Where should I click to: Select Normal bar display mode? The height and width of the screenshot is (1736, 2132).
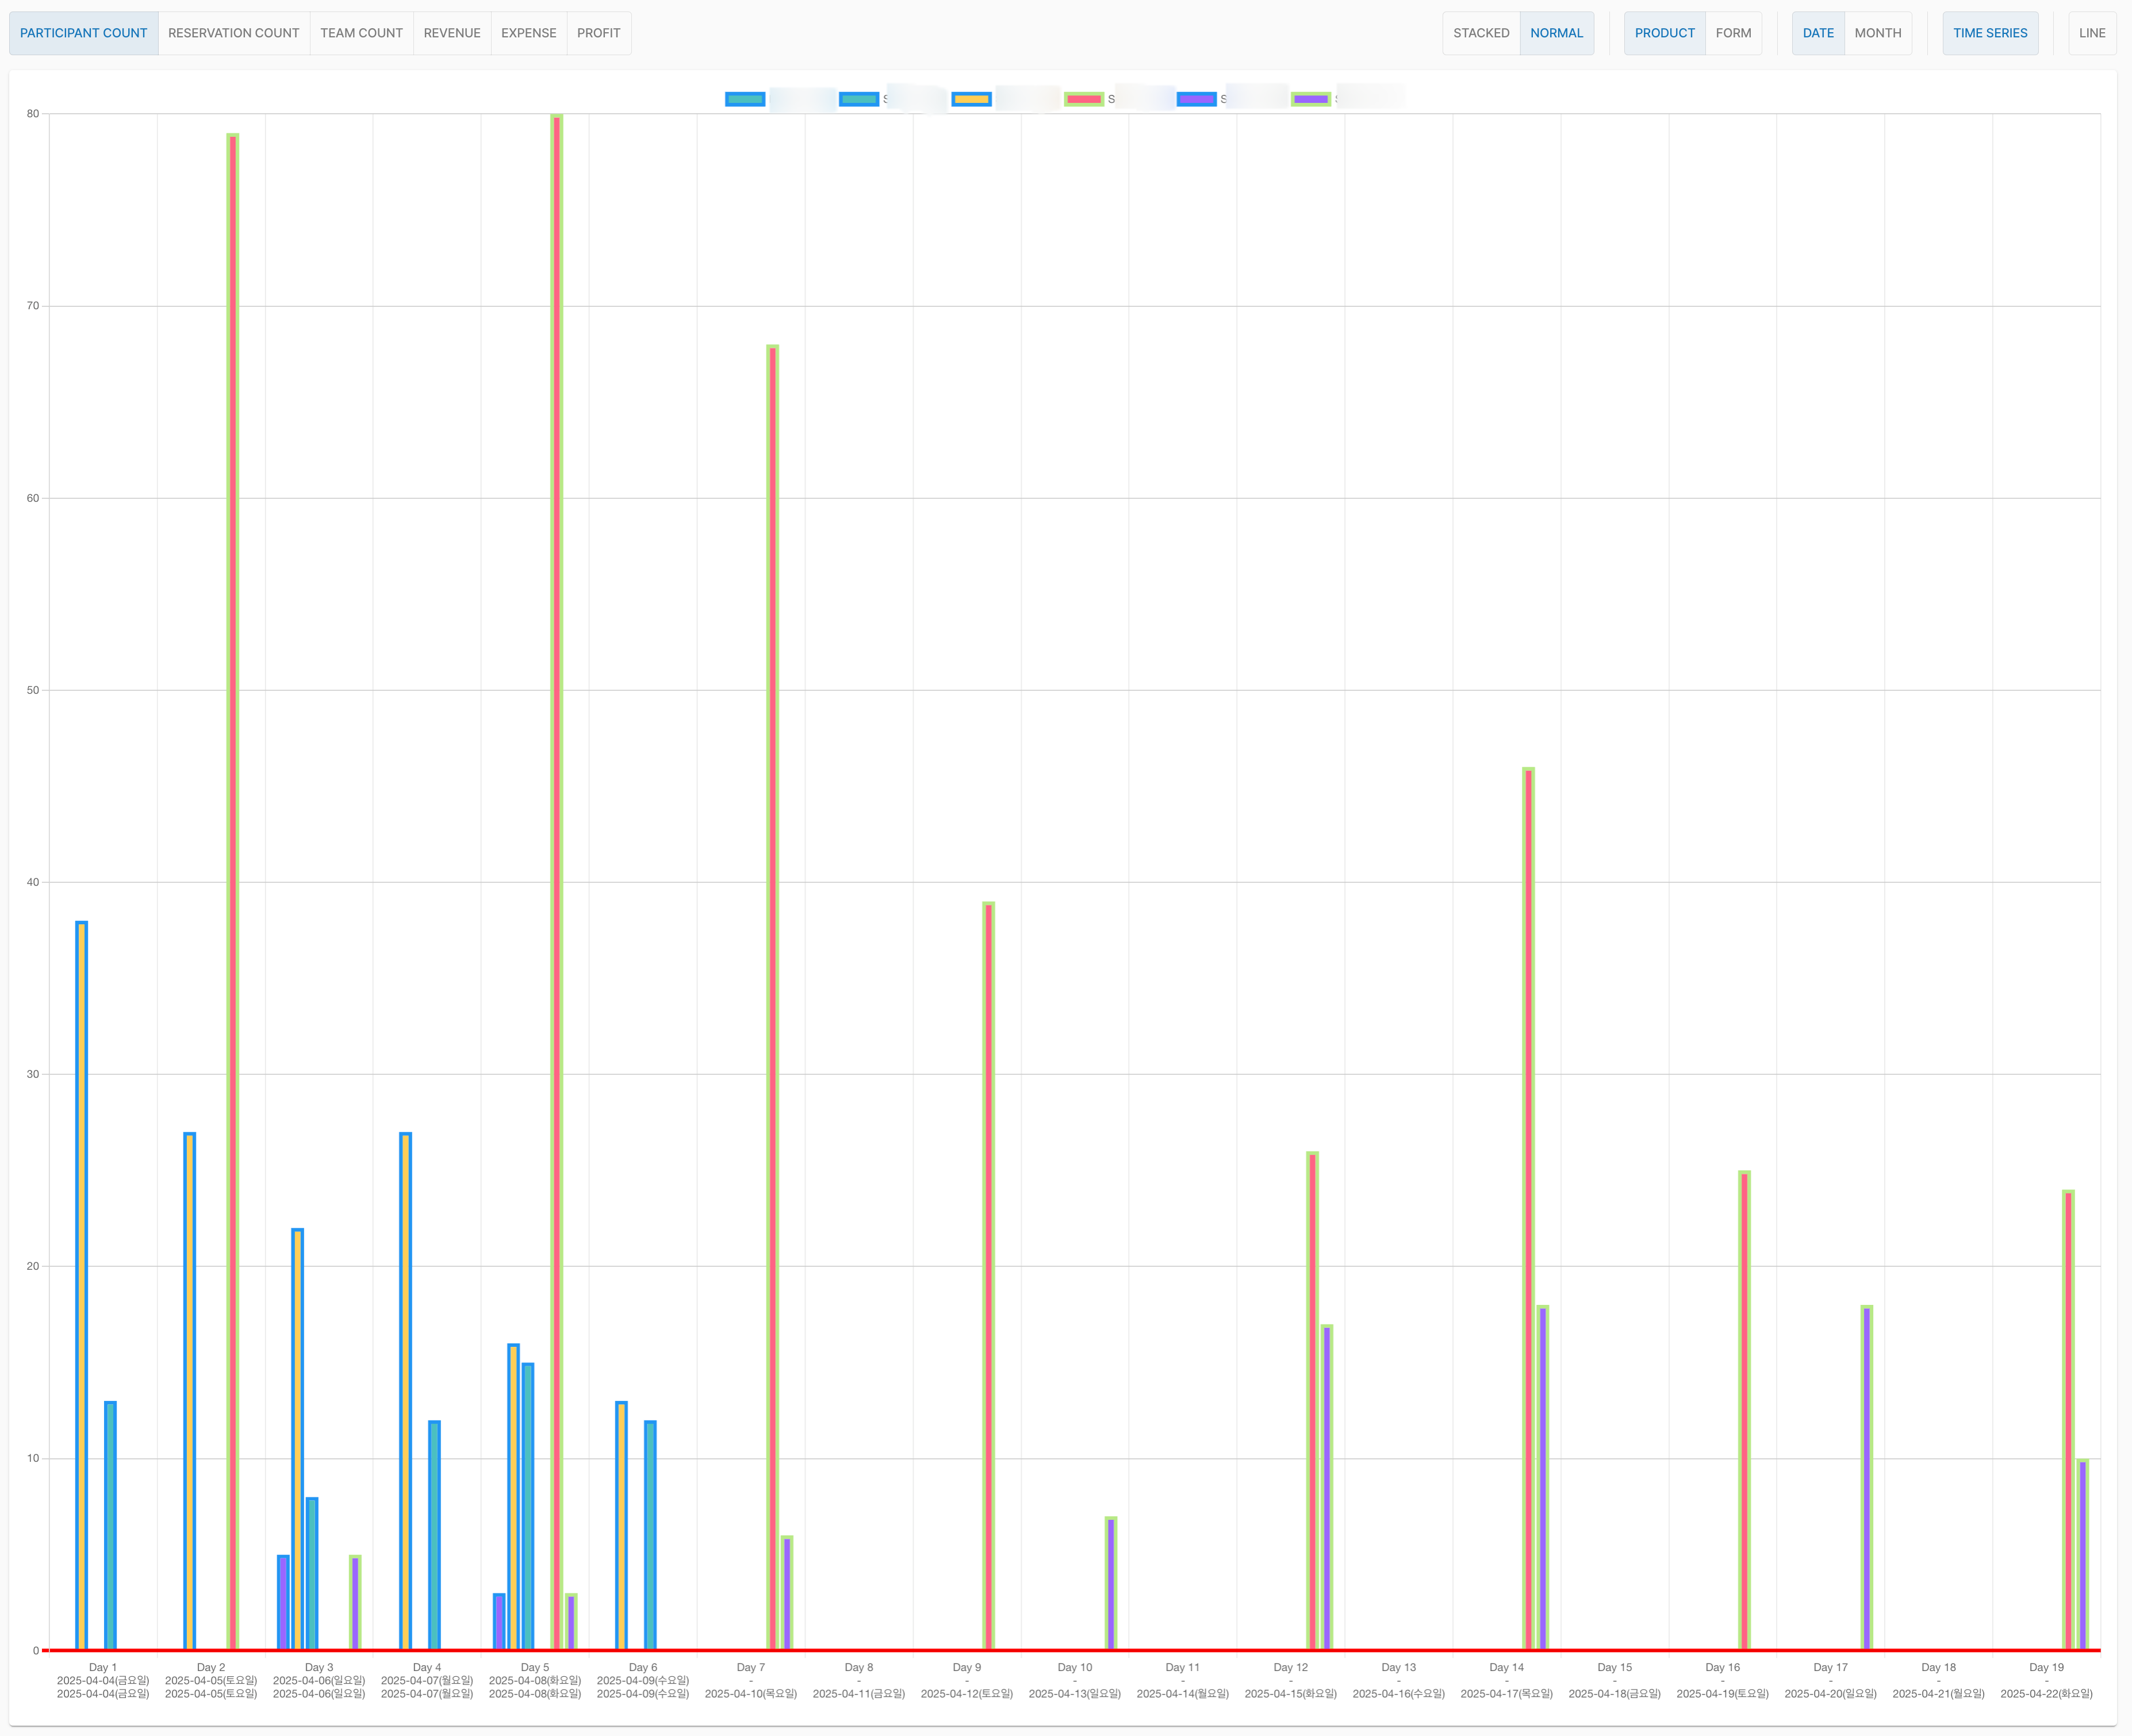tap(1556, 33)
